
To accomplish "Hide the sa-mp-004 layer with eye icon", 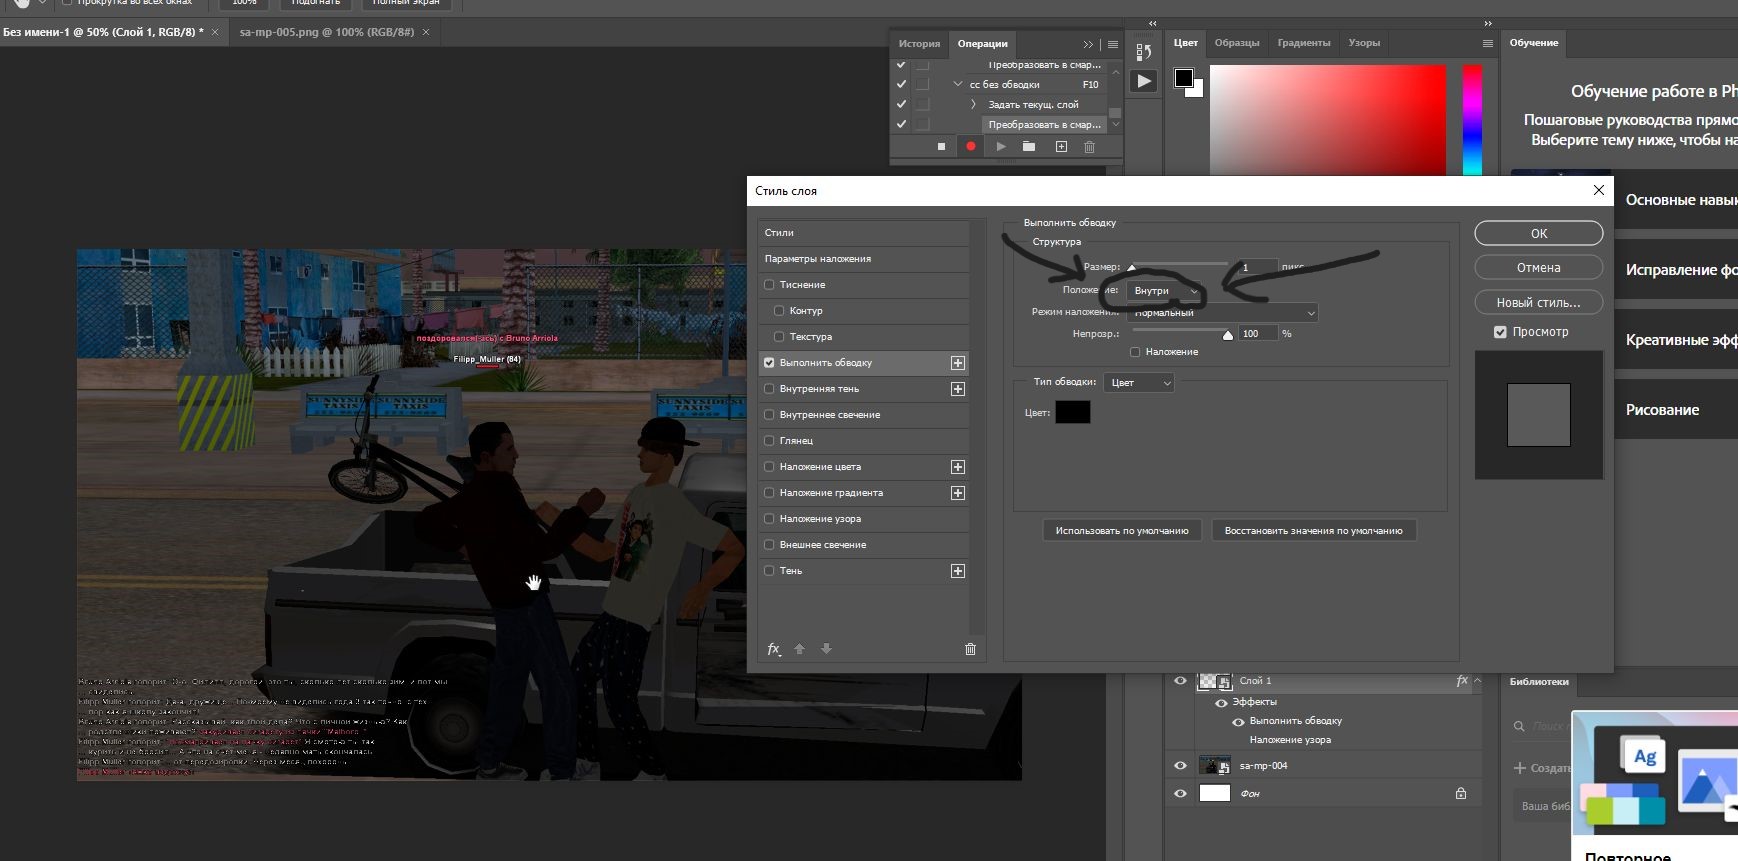I will pyautogui.click(x=1180, y=765).
